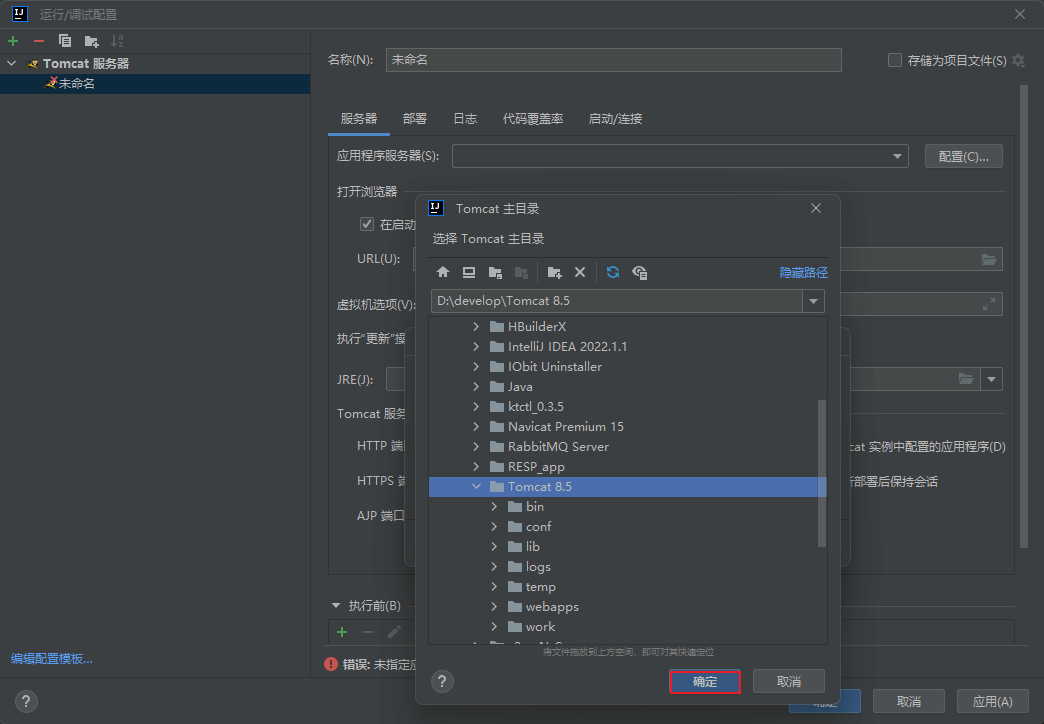Open help in run configuration window
1044x724 pixels.
[26, 701]
